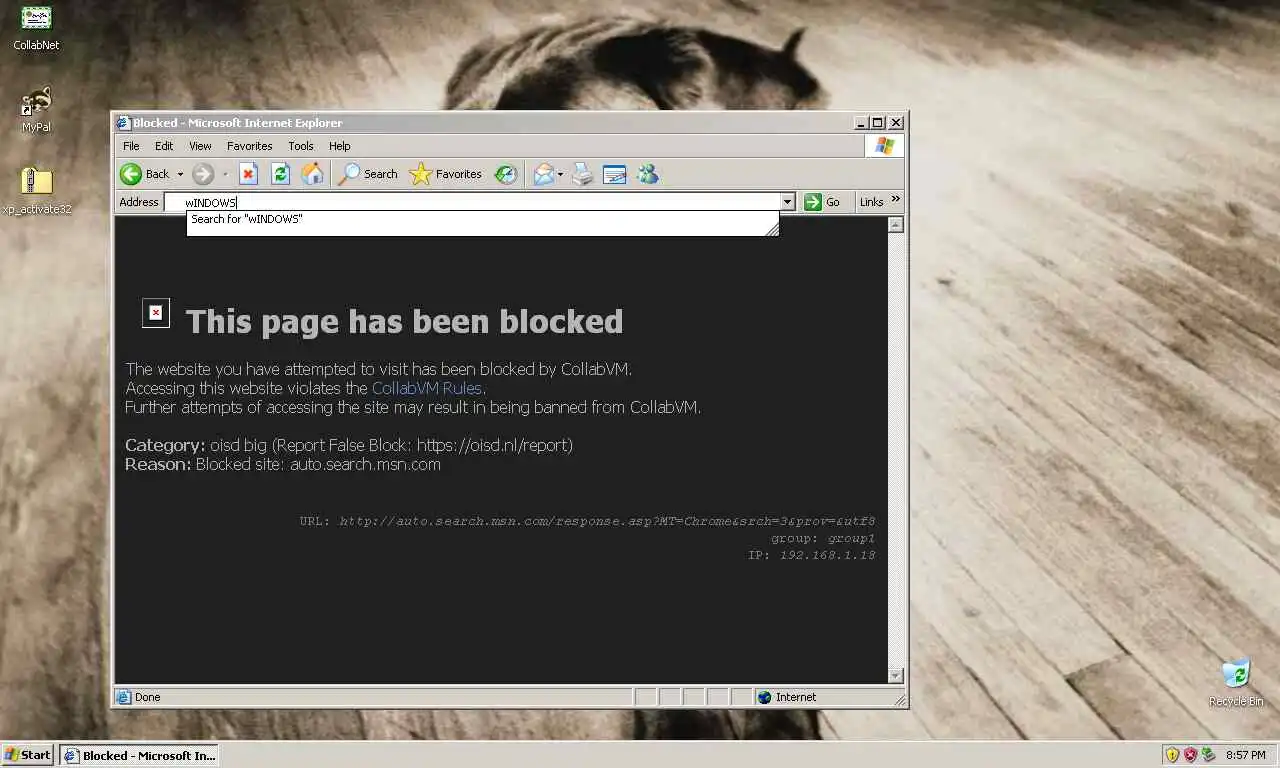Refresh the page with green arrows icon
This screenshot has height=768, width=1280.
(x=280, y=174)
